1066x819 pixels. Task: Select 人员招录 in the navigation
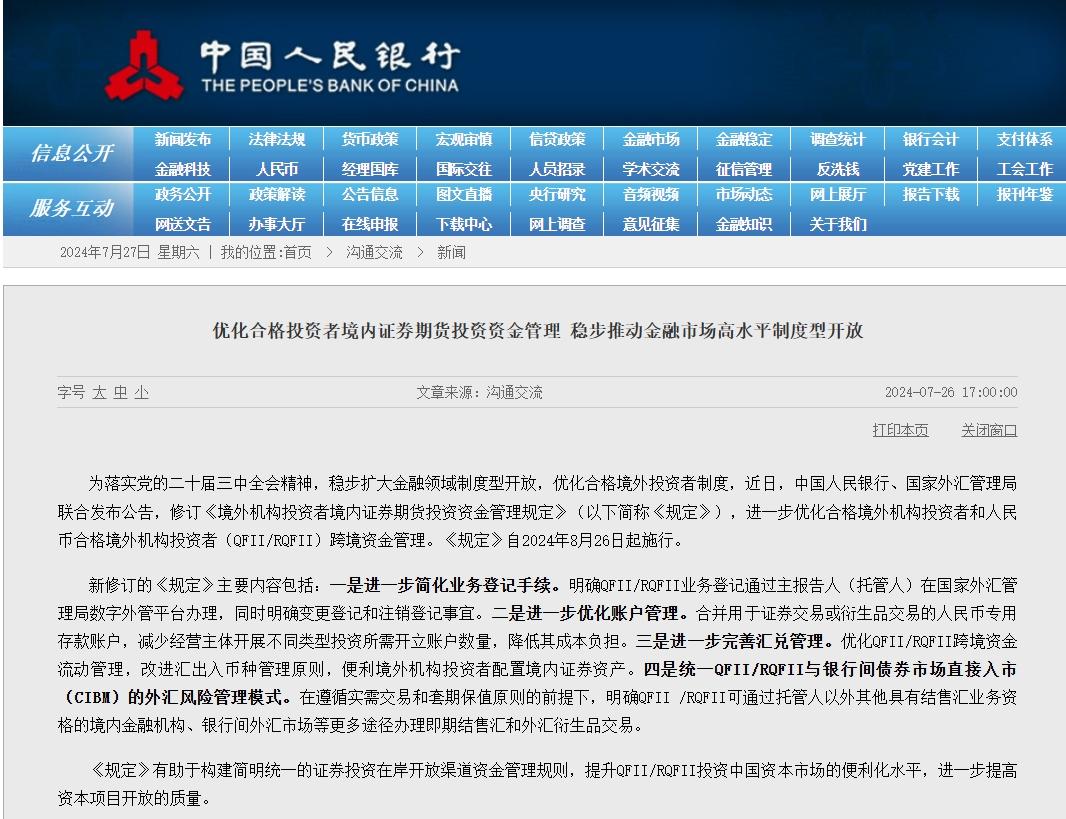pos(557,169)
